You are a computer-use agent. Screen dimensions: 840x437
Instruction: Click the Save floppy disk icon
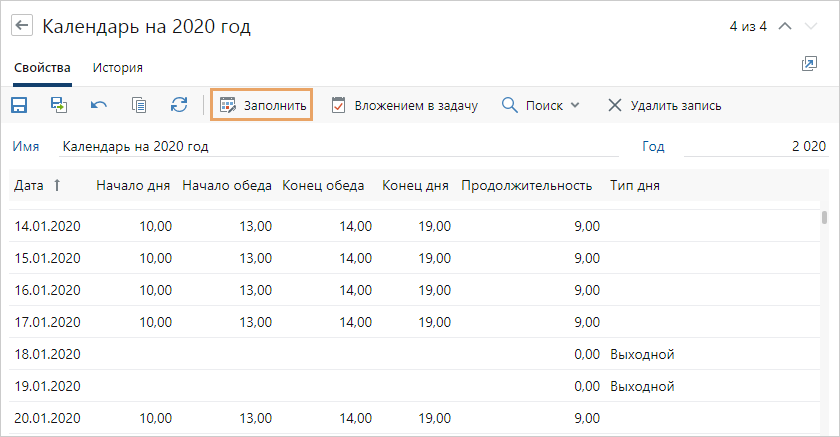pyautogui.click(x=19, y=105)
